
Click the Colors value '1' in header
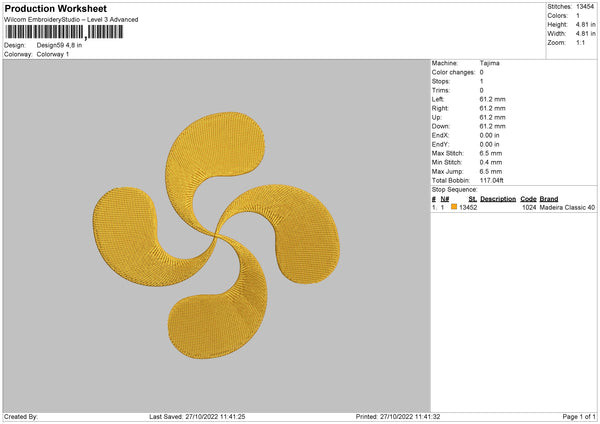tap(578, 16)
